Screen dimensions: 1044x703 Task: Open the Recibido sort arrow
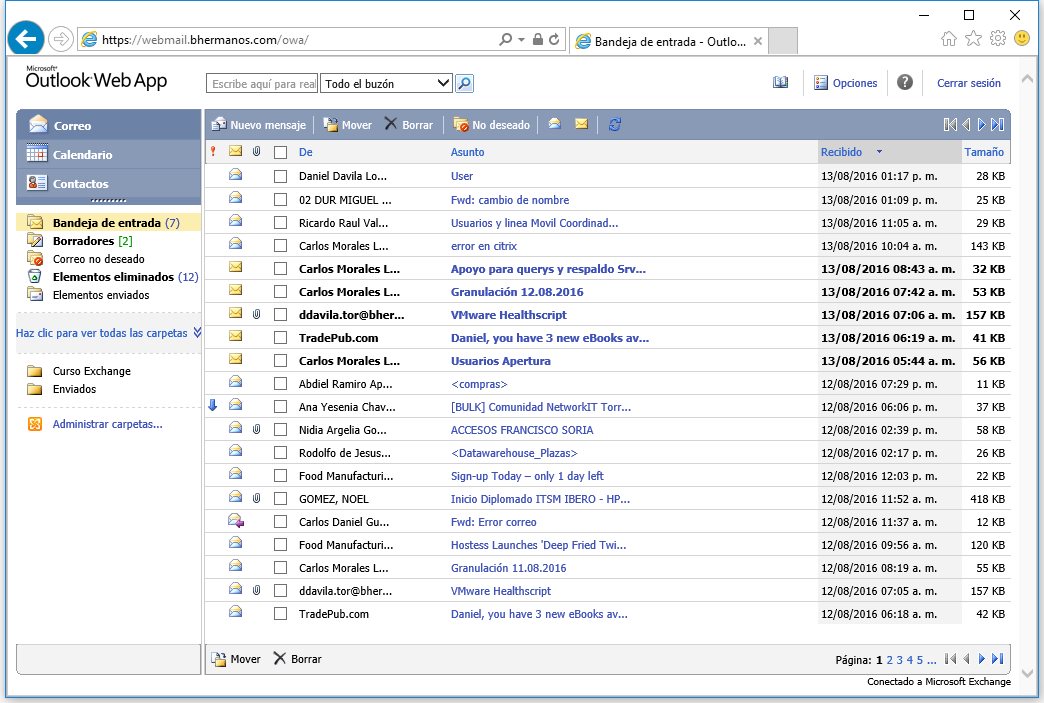click(879, 152)
